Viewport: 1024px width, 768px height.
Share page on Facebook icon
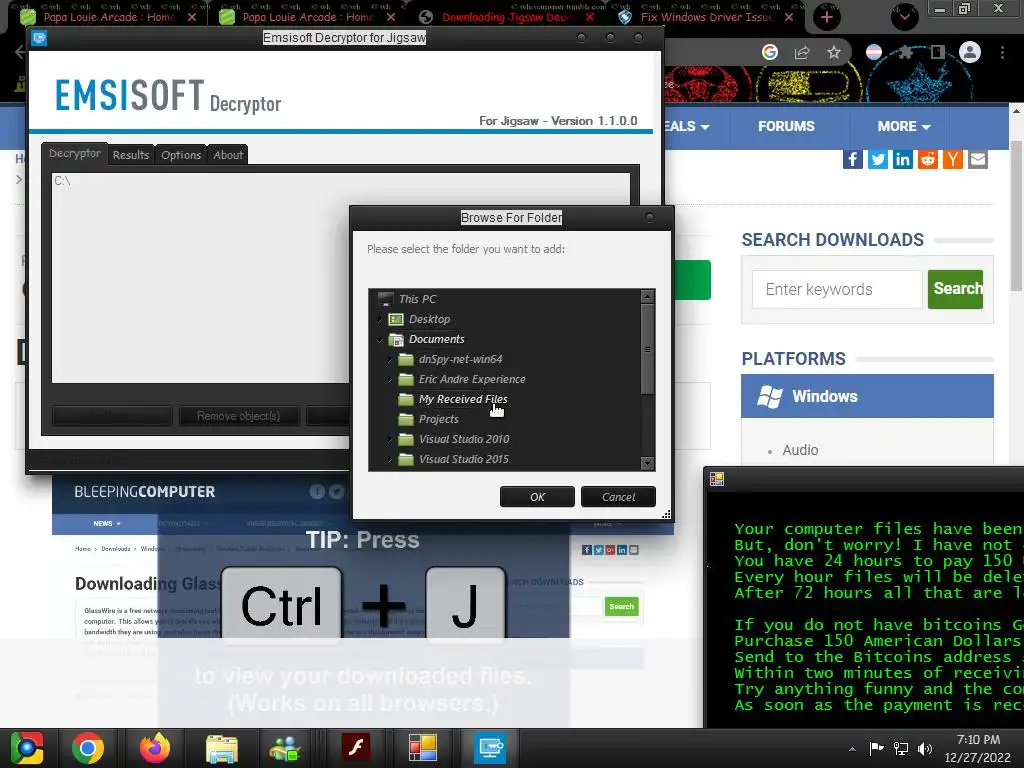(853, 159)
